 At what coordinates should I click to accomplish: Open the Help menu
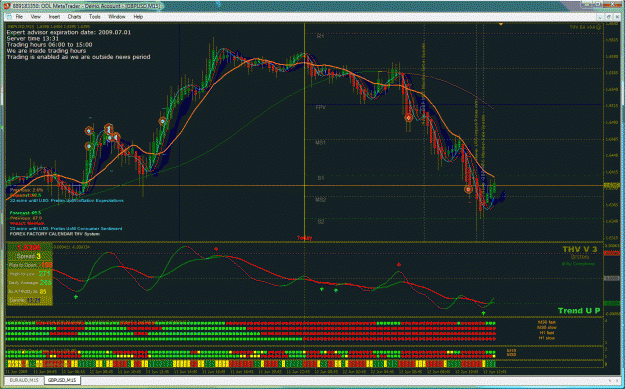click(138, 17)
